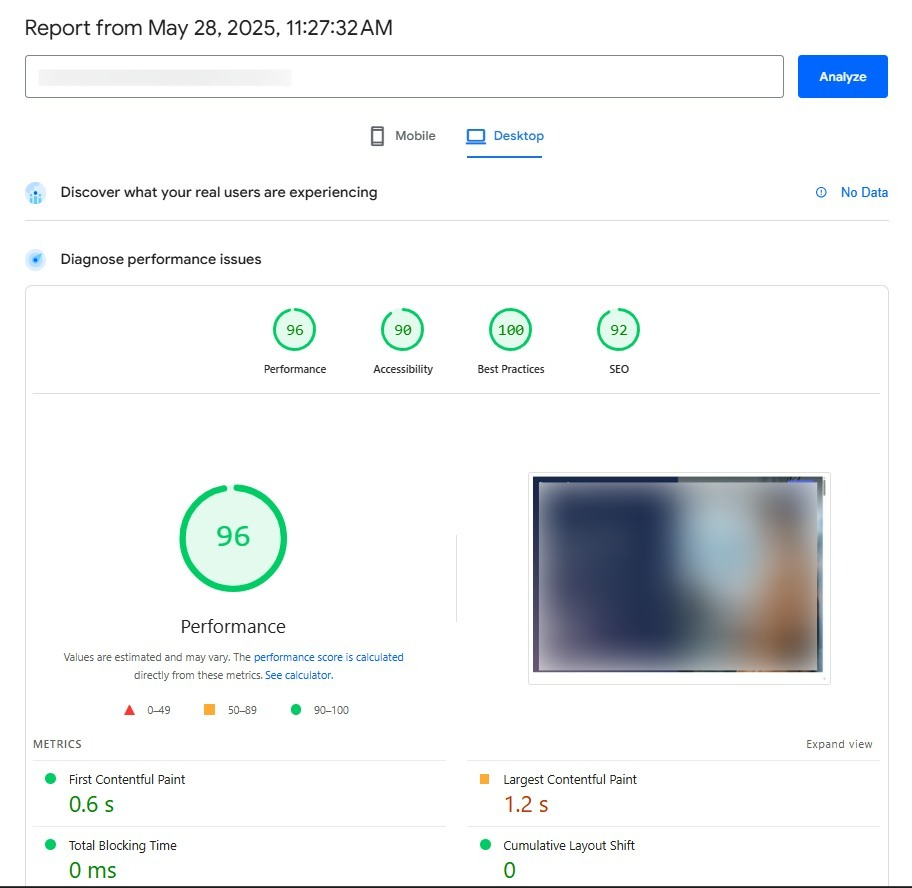The width and height of the screenshot is (912, 888).
Task: Click the mobile phone icon
Action: pyautogui.click(x=377, y=136)
